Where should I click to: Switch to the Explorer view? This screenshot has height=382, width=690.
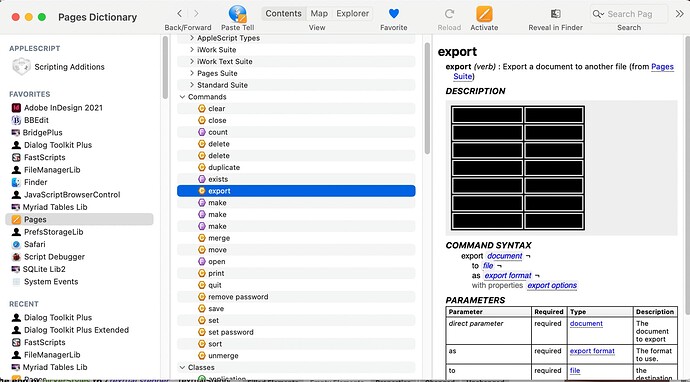(352, 14)
